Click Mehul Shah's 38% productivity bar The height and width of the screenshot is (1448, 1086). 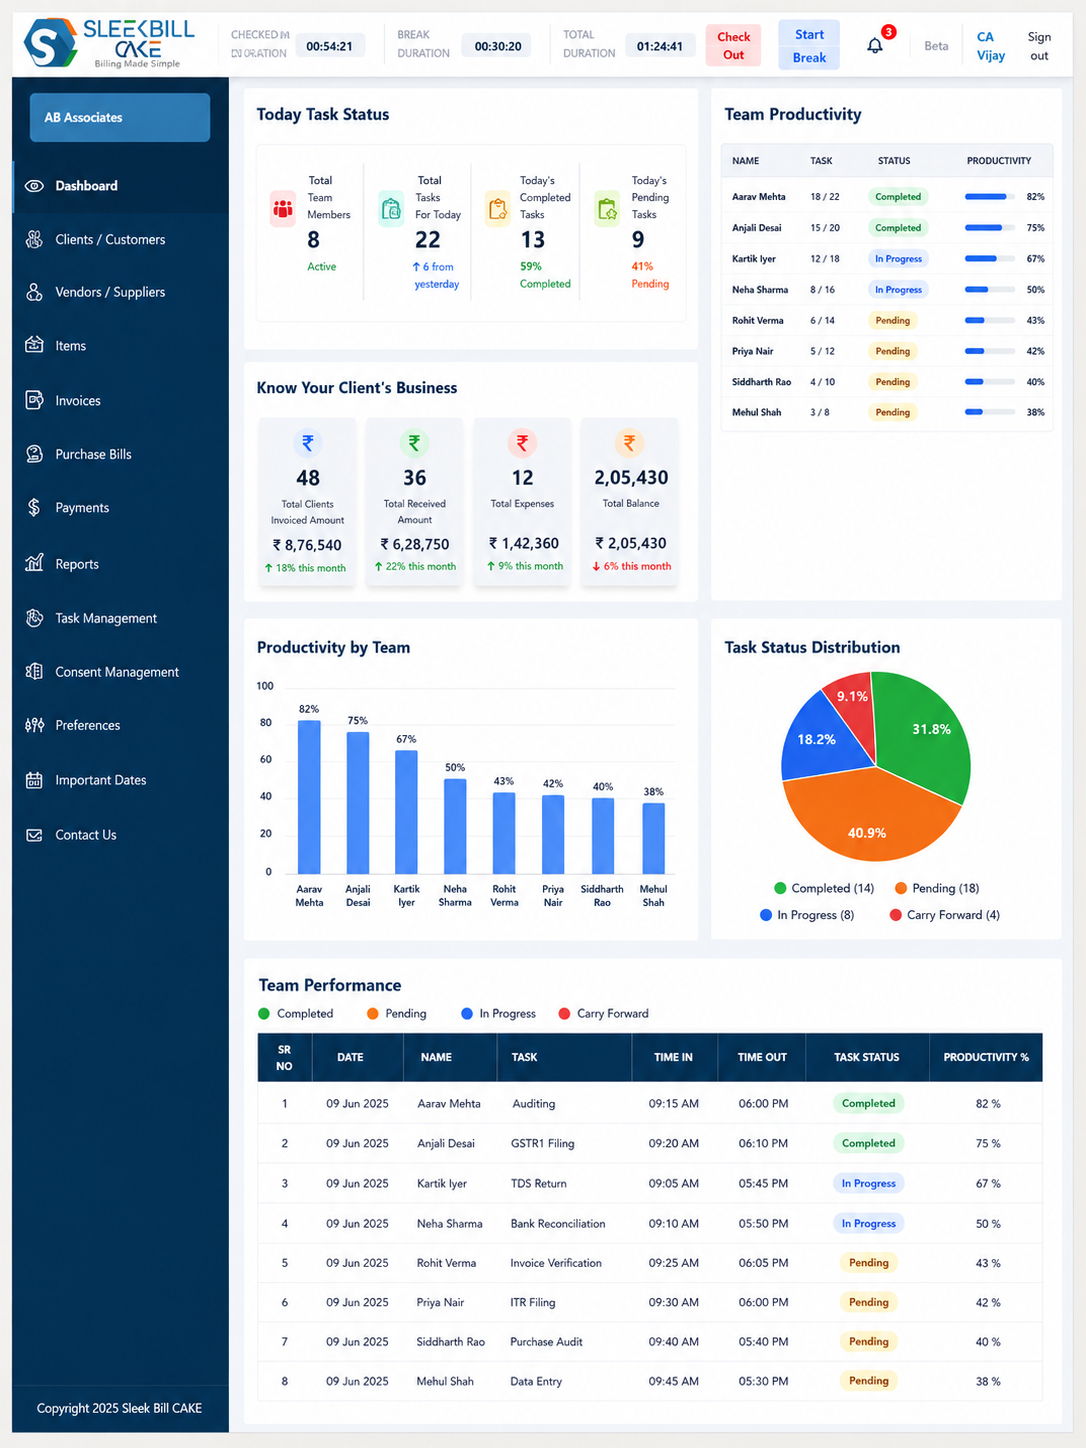(991, 412)
